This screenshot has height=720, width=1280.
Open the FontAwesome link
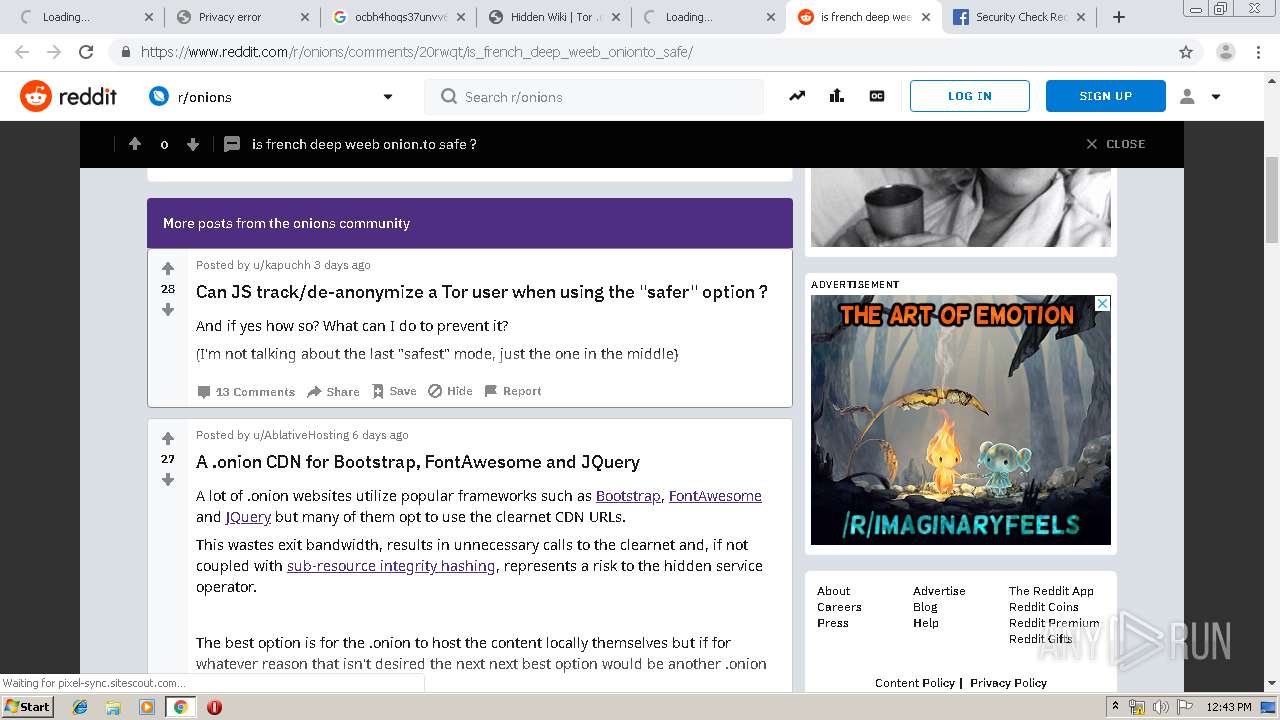coord(715,496)
